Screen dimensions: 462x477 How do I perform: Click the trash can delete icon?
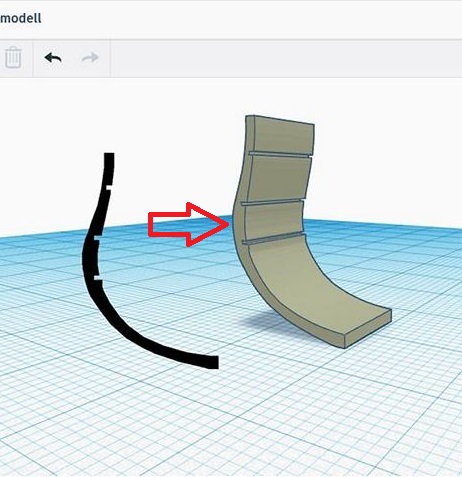pyautogui.click(x=13, y=58)
